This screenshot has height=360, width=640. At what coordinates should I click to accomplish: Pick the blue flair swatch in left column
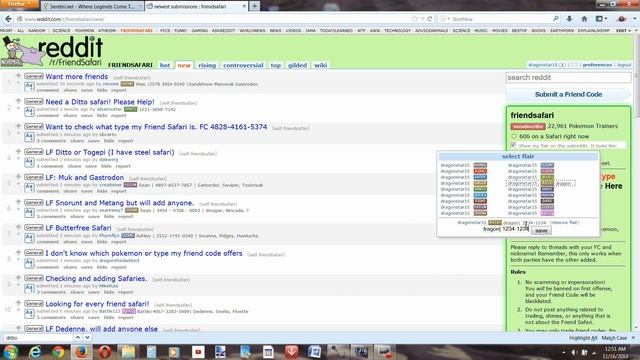480,177
